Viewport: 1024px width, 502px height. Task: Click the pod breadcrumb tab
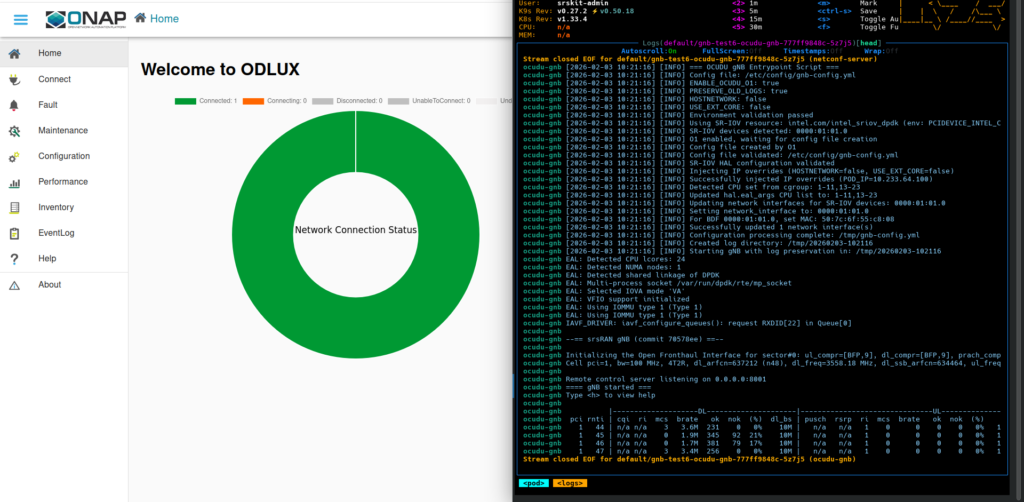click(533, 482)
